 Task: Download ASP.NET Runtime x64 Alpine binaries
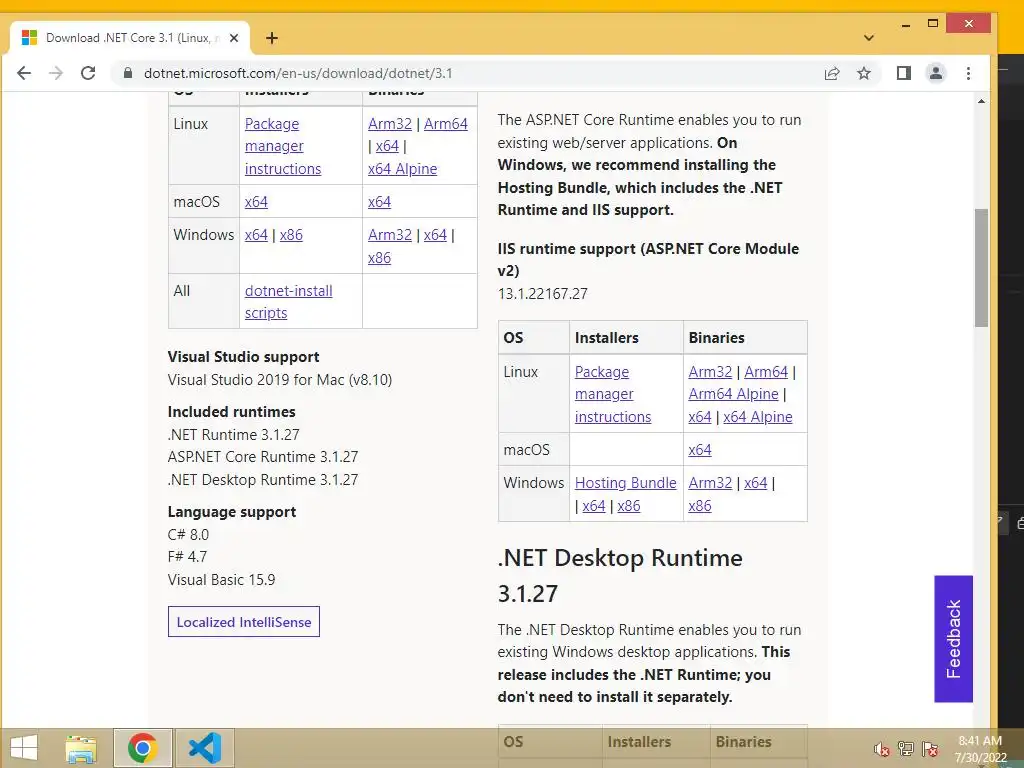(758, 417)
